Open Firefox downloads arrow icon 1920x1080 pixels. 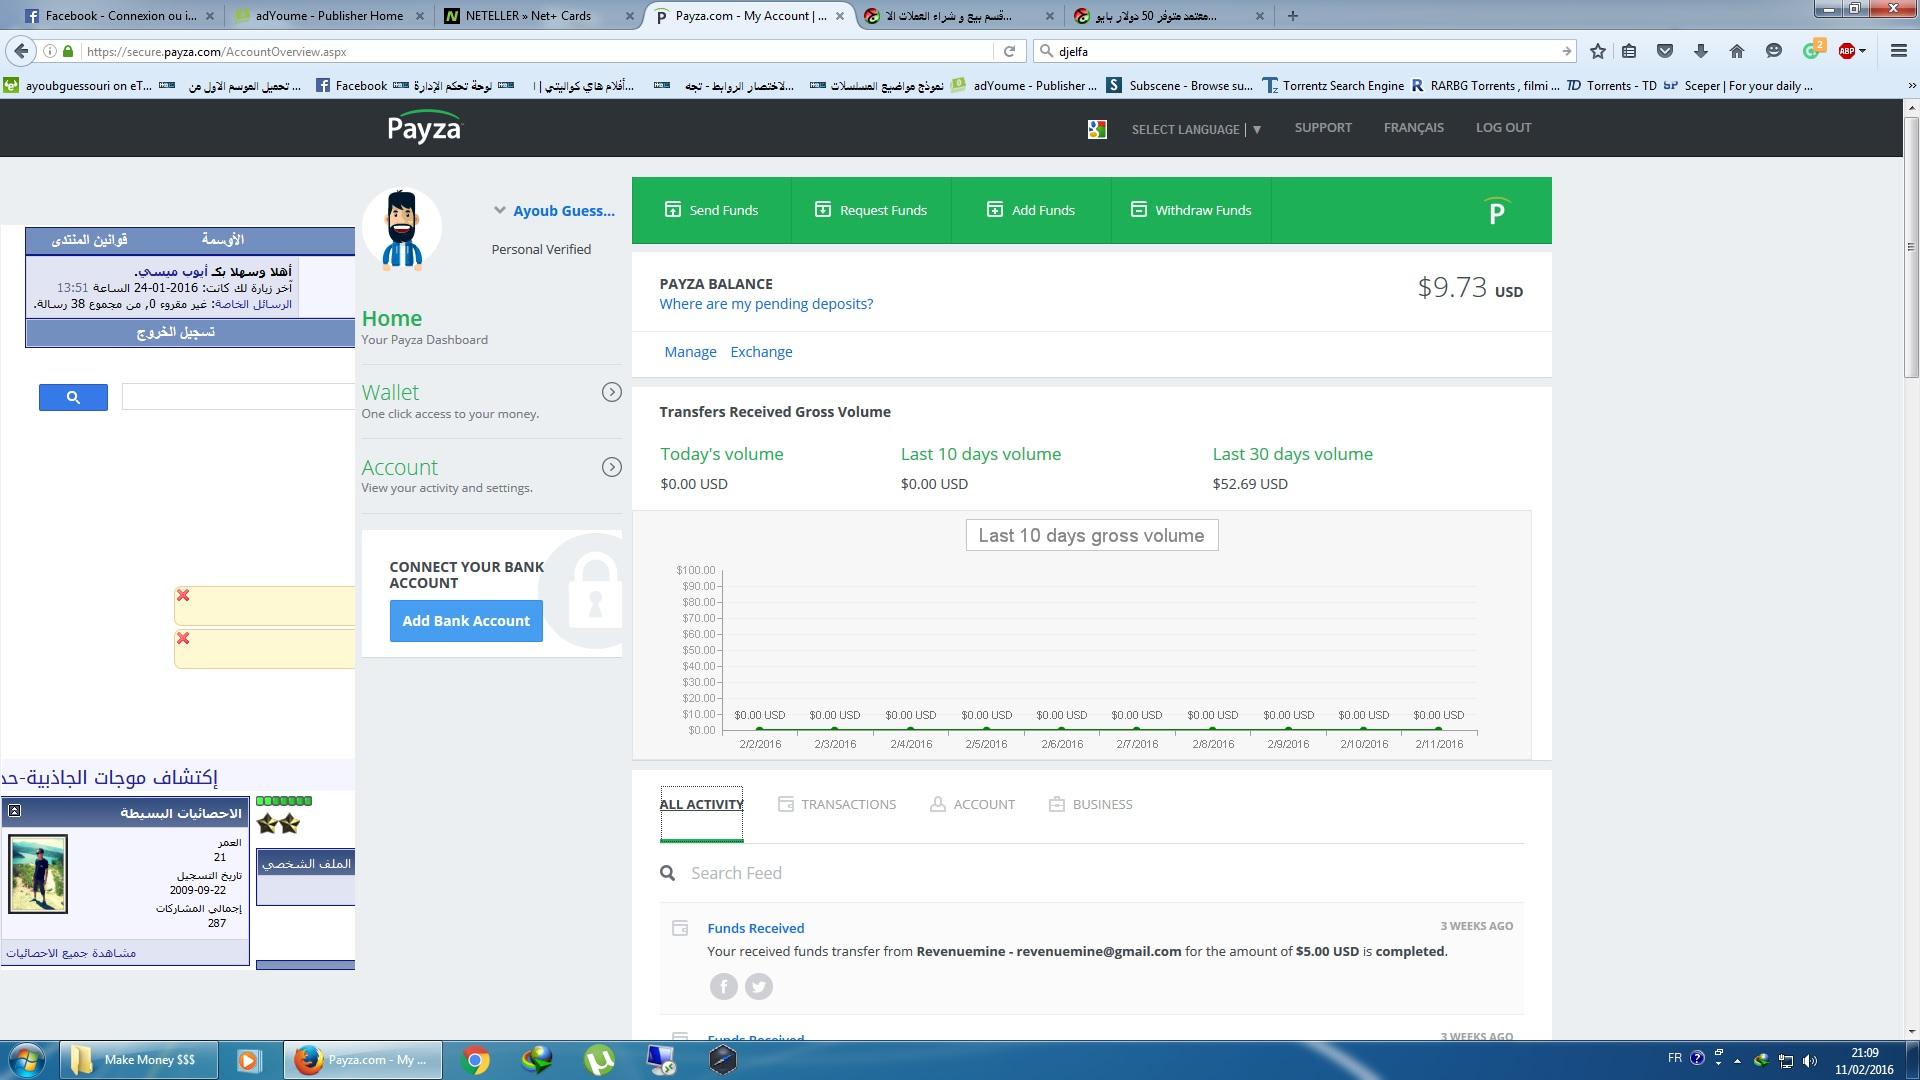coord(1701,51)
